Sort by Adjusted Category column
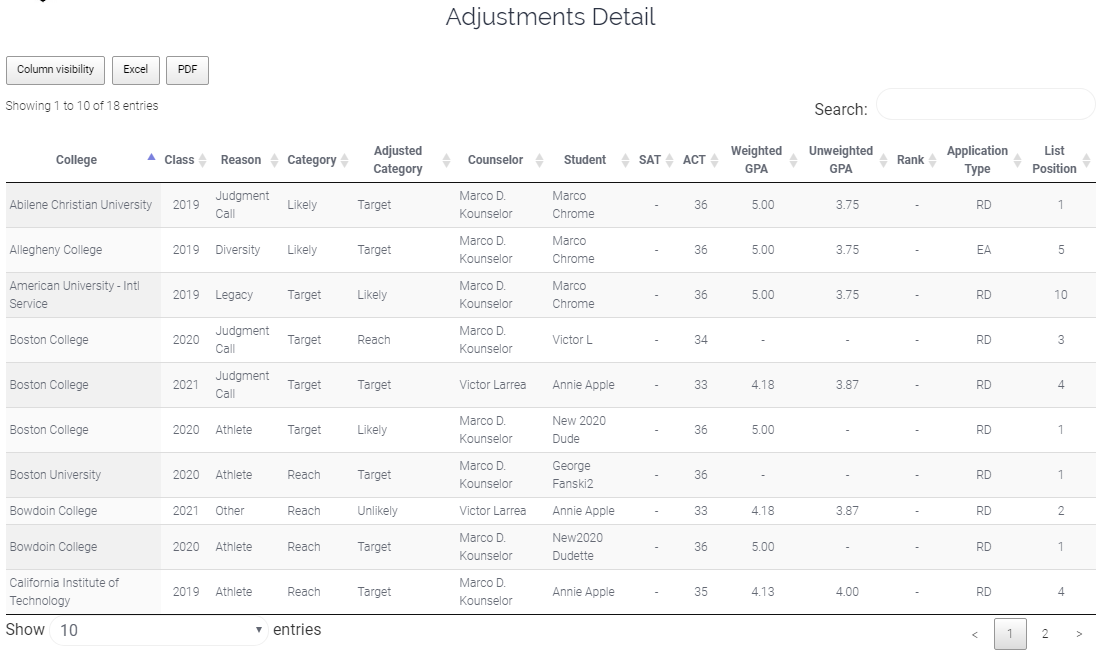1104x654 pixels. click(398, 160)
